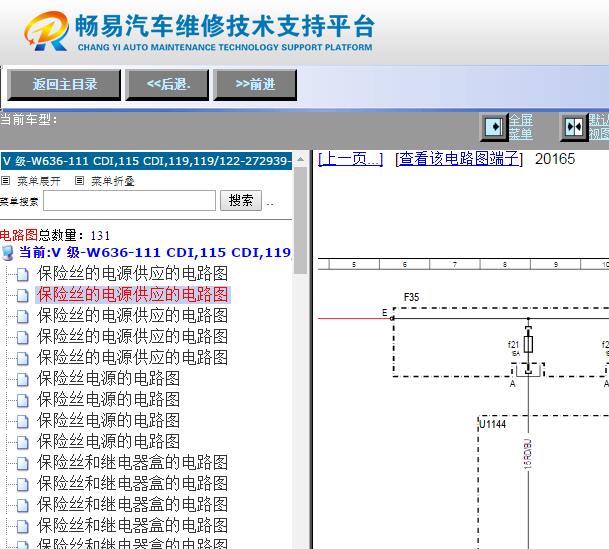Open the third 保险丝的电源供应的电路图 item
The width and height of the screenshot is (609, 549).
coord(132,316)
